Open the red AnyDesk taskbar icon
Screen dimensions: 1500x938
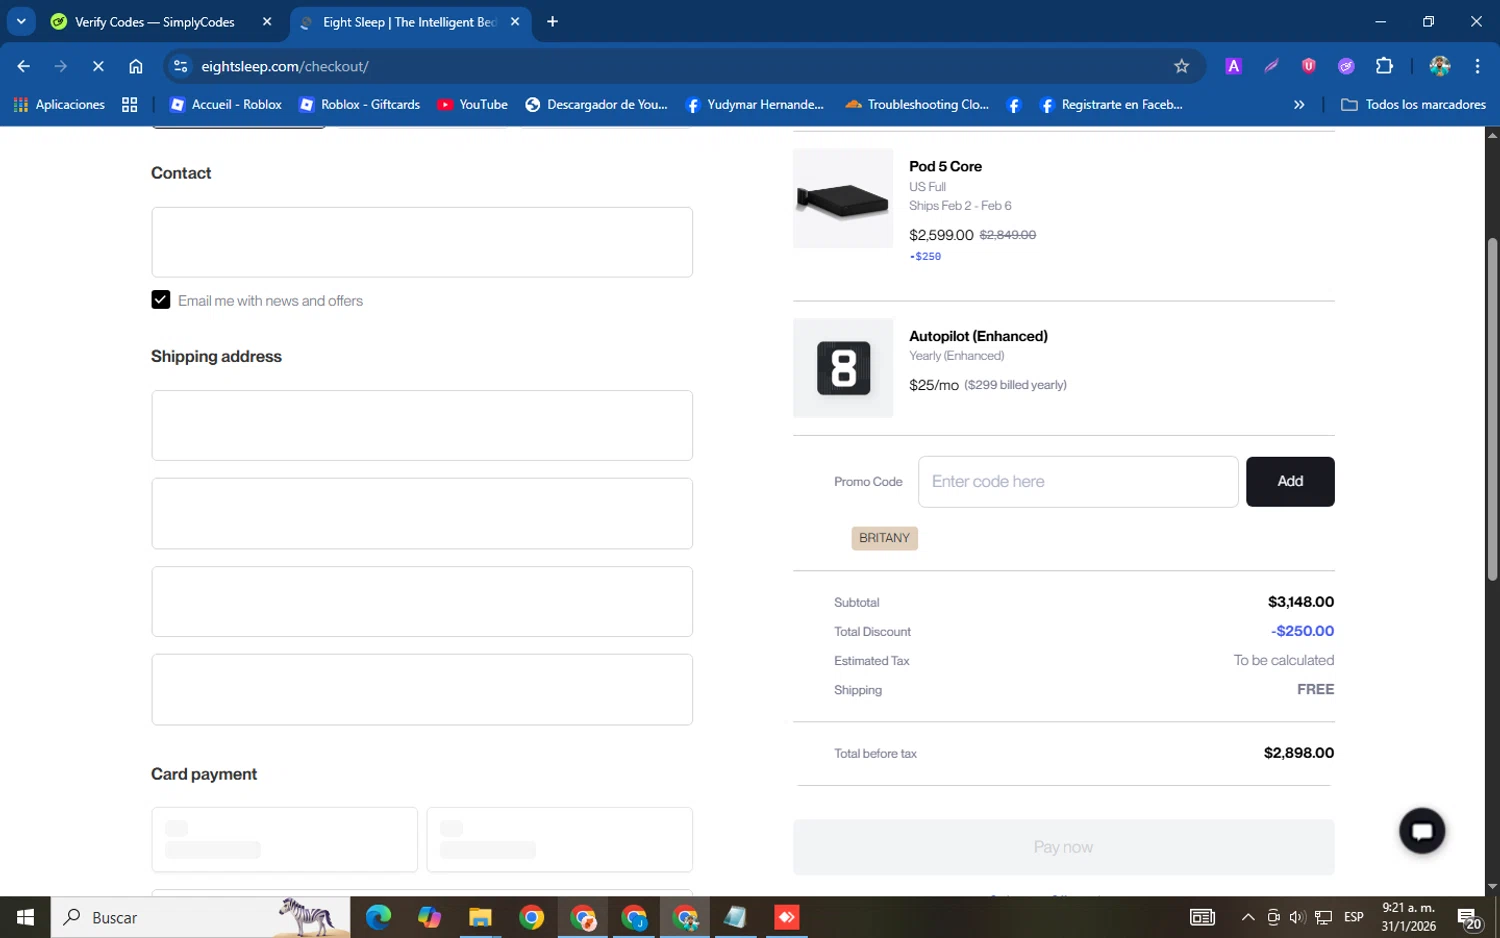787,917
